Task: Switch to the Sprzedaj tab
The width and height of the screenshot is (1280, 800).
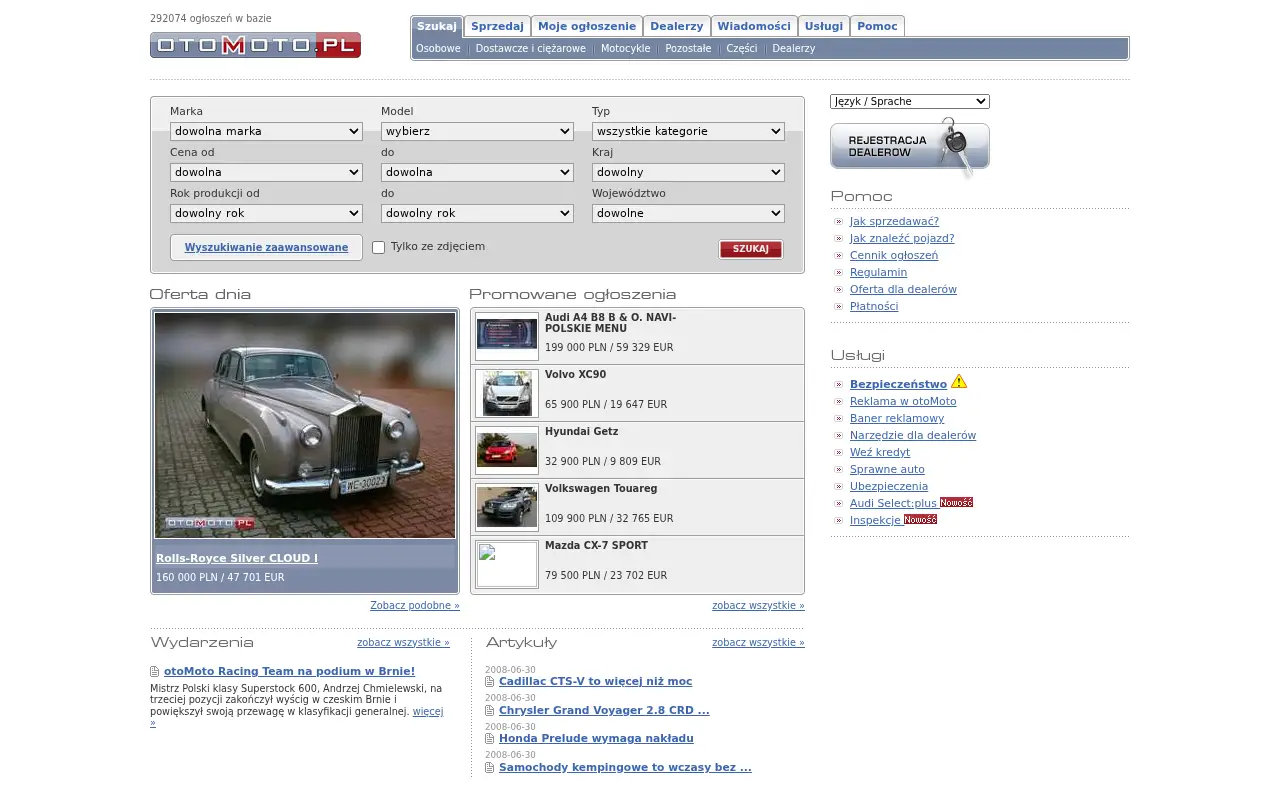Action: coord(497,26)
